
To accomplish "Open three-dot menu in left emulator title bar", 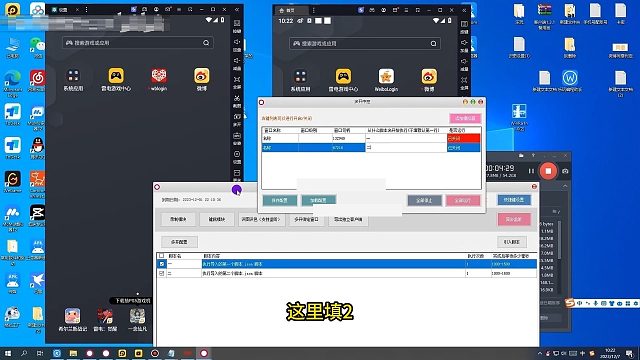I will (x=87, y=9).
